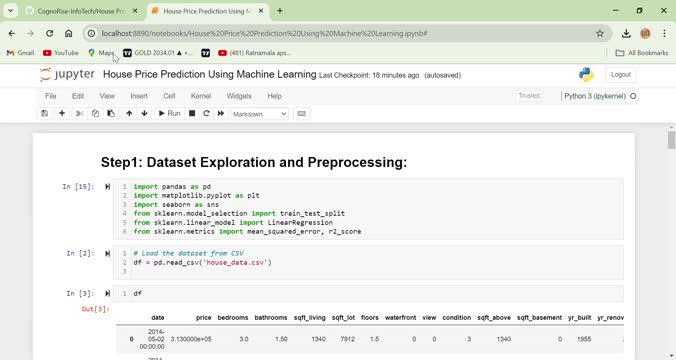
Task: Click the Logout button
Action: point(621,75)
